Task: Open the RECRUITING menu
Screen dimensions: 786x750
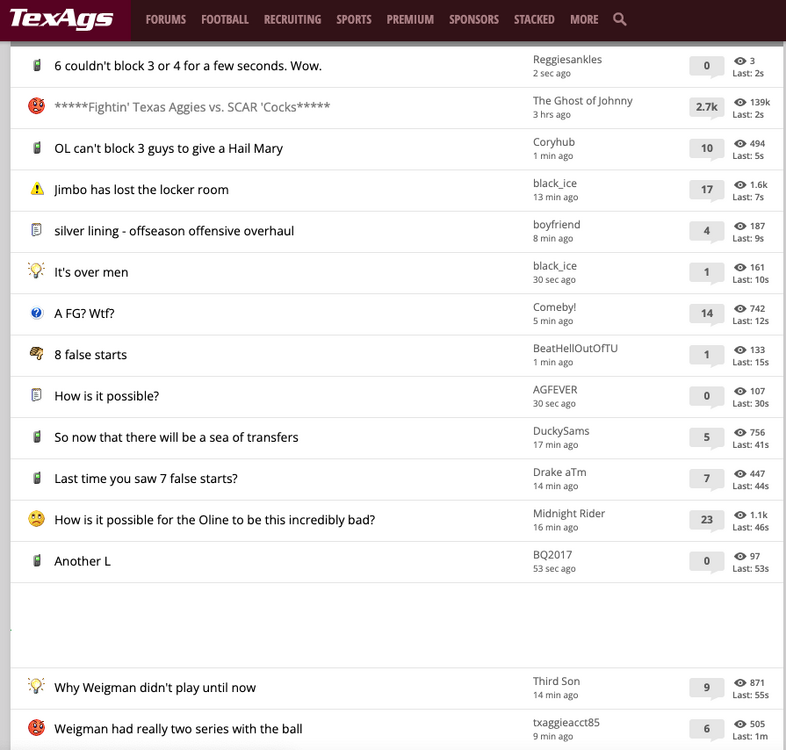Action: tap(293, 20)
